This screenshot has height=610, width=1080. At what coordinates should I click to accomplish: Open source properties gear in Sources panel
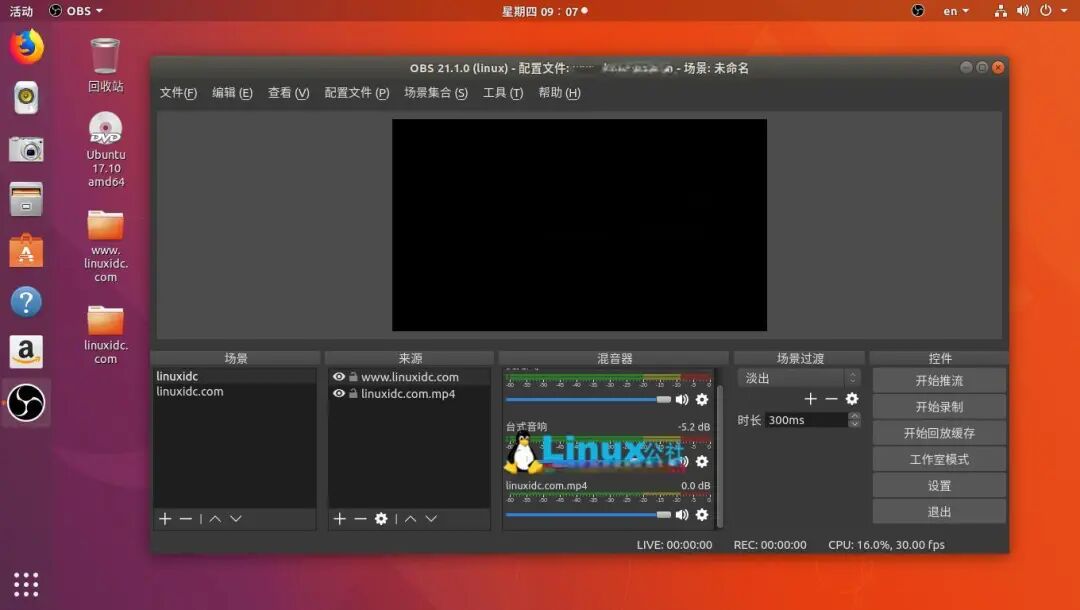coord(381,518)
